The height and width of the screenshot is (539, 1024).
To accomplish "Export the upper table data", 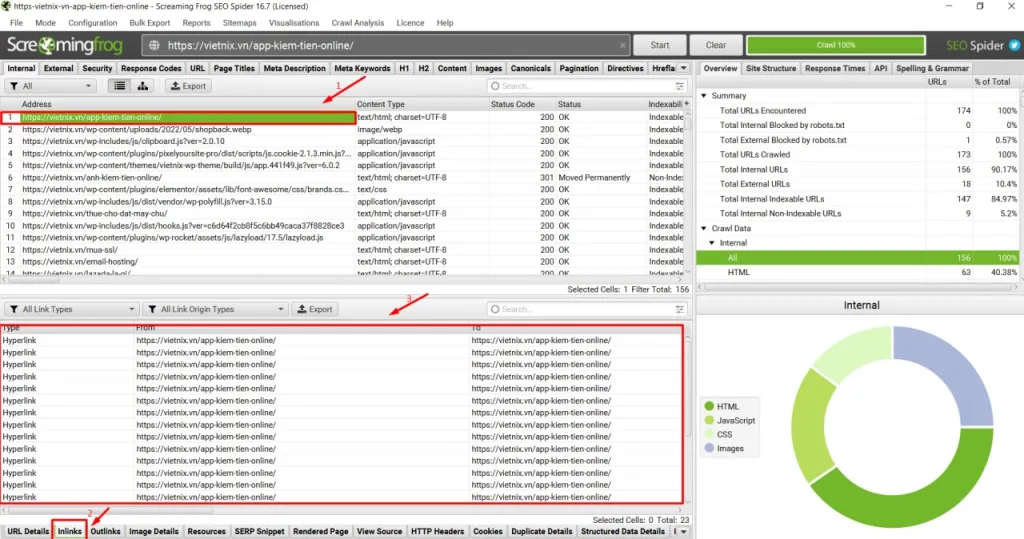I will [x=188, y=86].
